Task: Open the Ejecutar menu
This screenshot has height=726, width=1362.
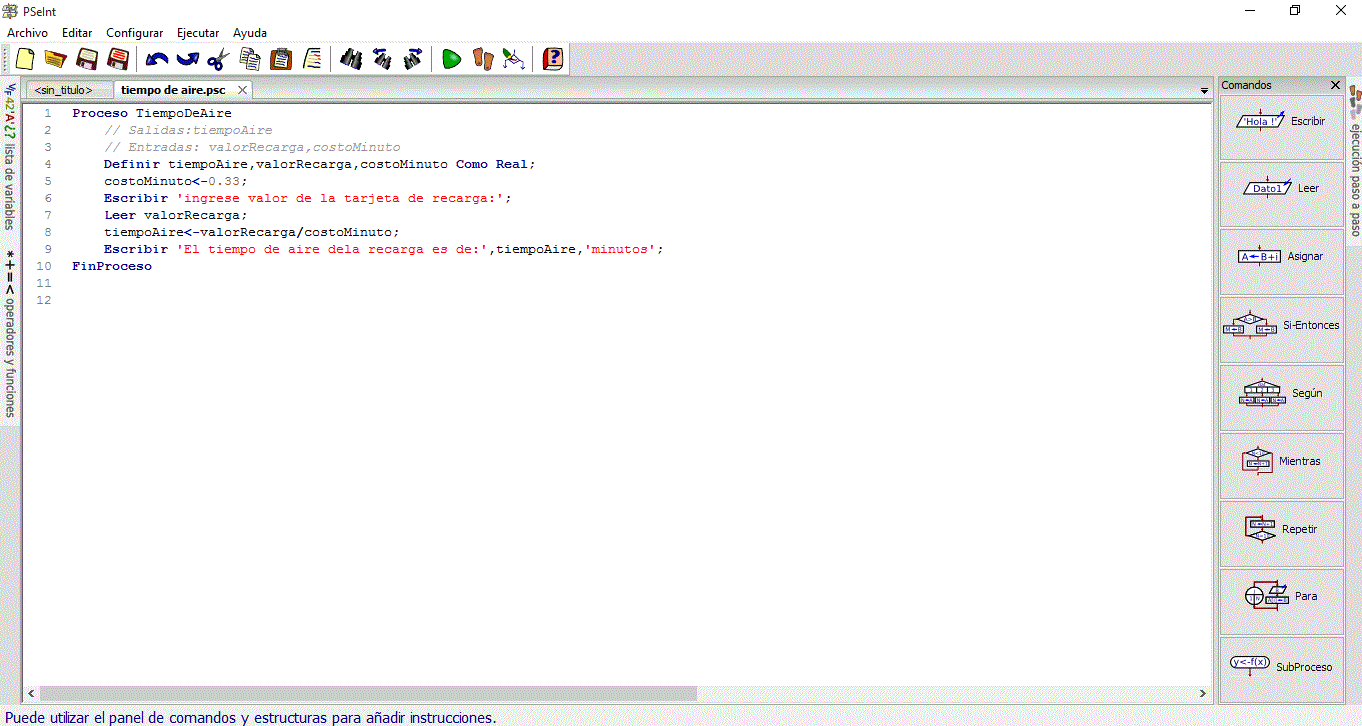Action: [x=197, y=33]
